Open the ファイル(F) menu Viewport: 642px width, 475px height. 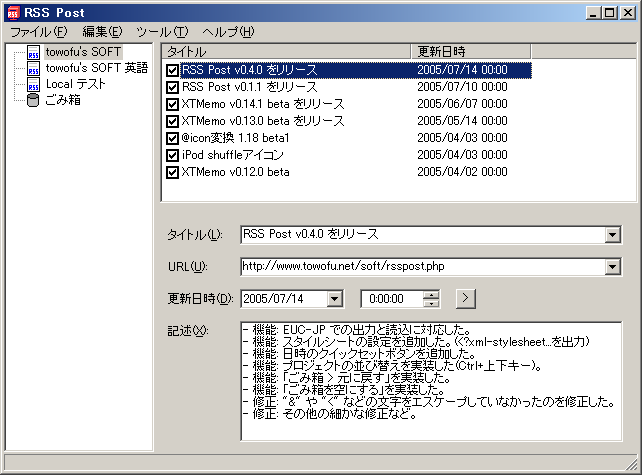tap(38, 32)
